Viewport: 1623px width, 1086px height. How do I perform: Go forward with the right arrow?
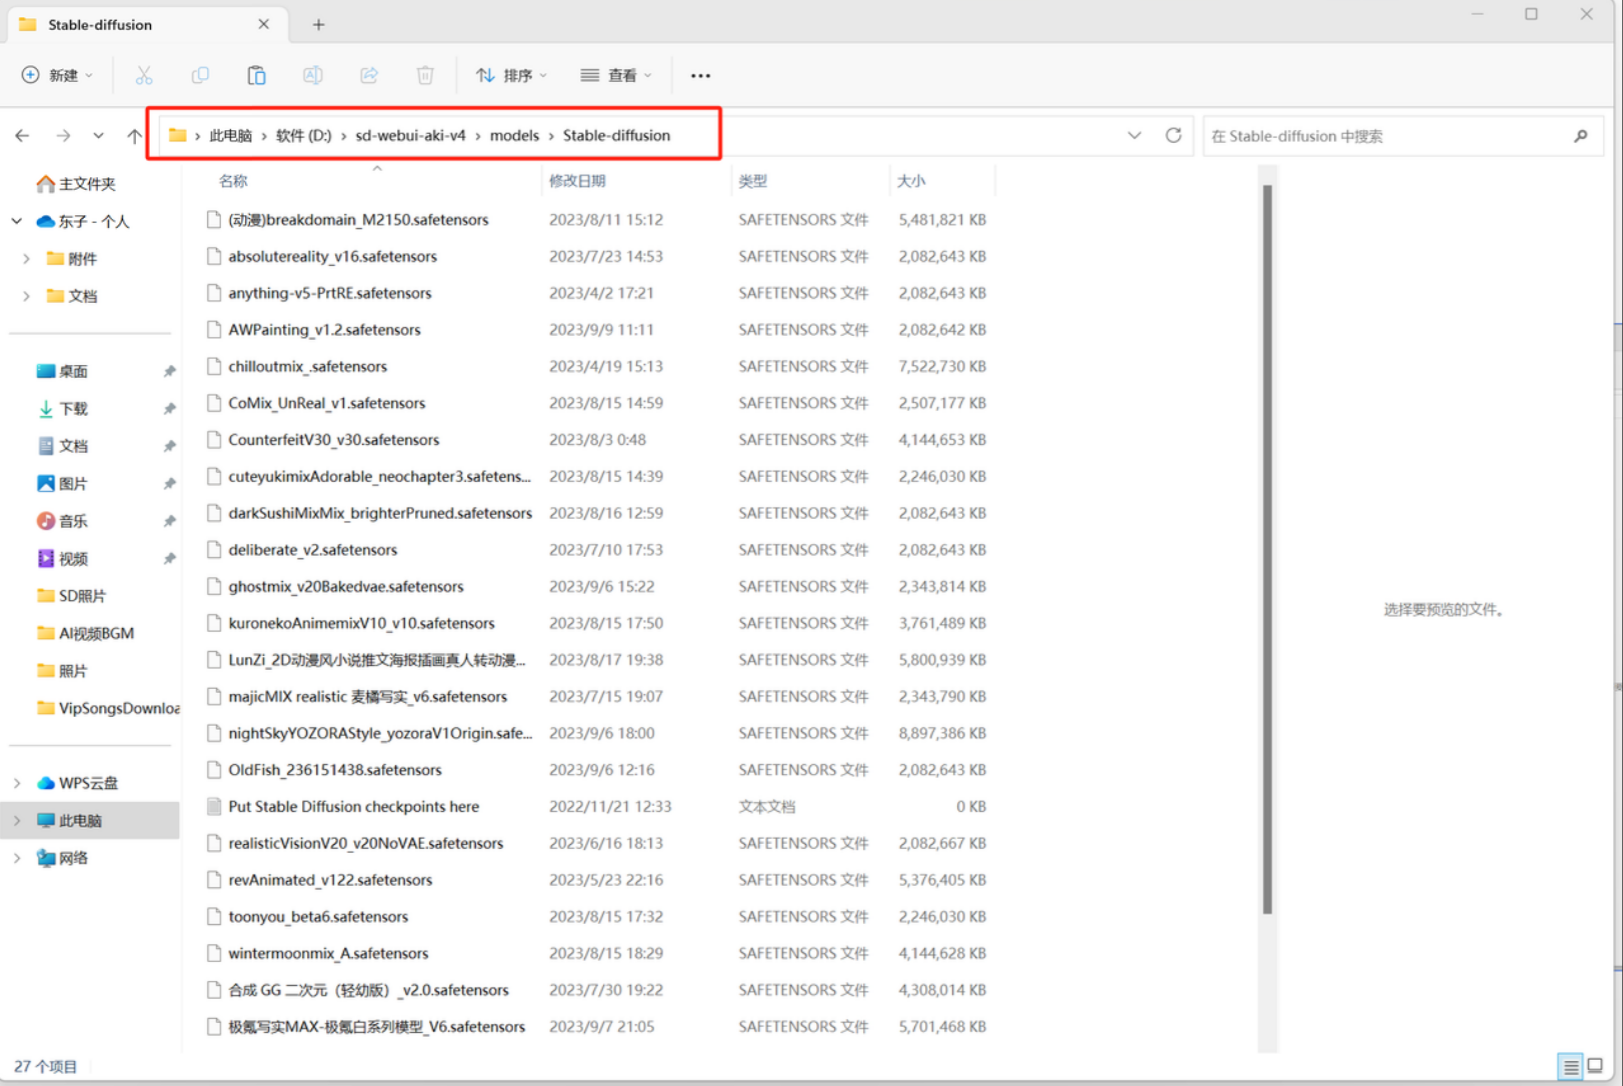pyautogui.click(x=63, y=135)
